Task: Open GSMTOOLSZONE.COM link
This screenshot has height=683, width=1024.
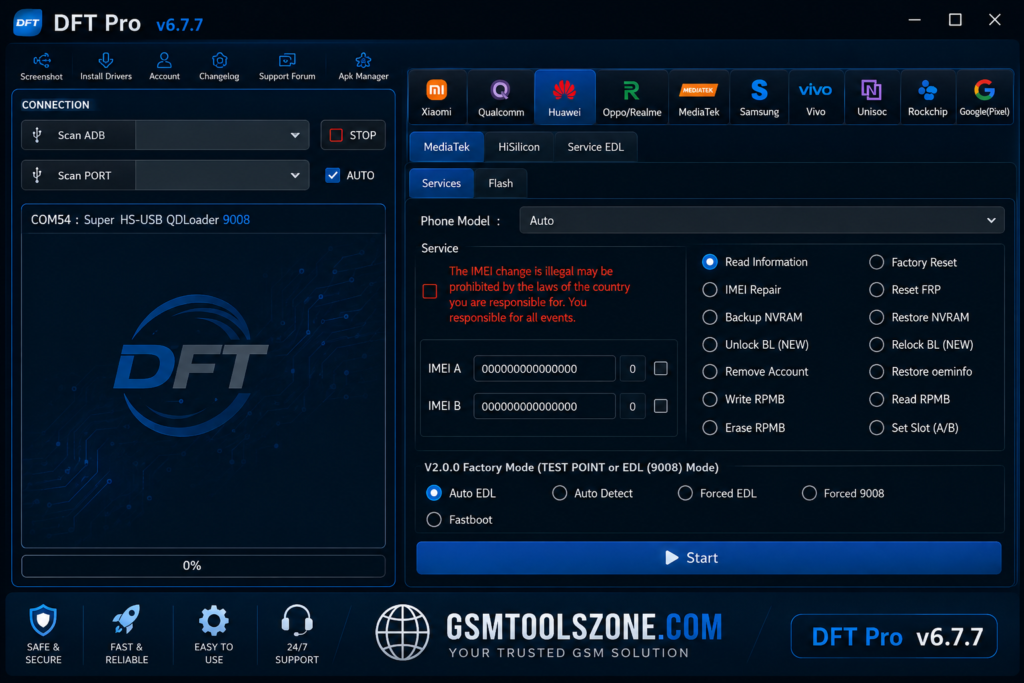Action: click(x=584, y=627)
